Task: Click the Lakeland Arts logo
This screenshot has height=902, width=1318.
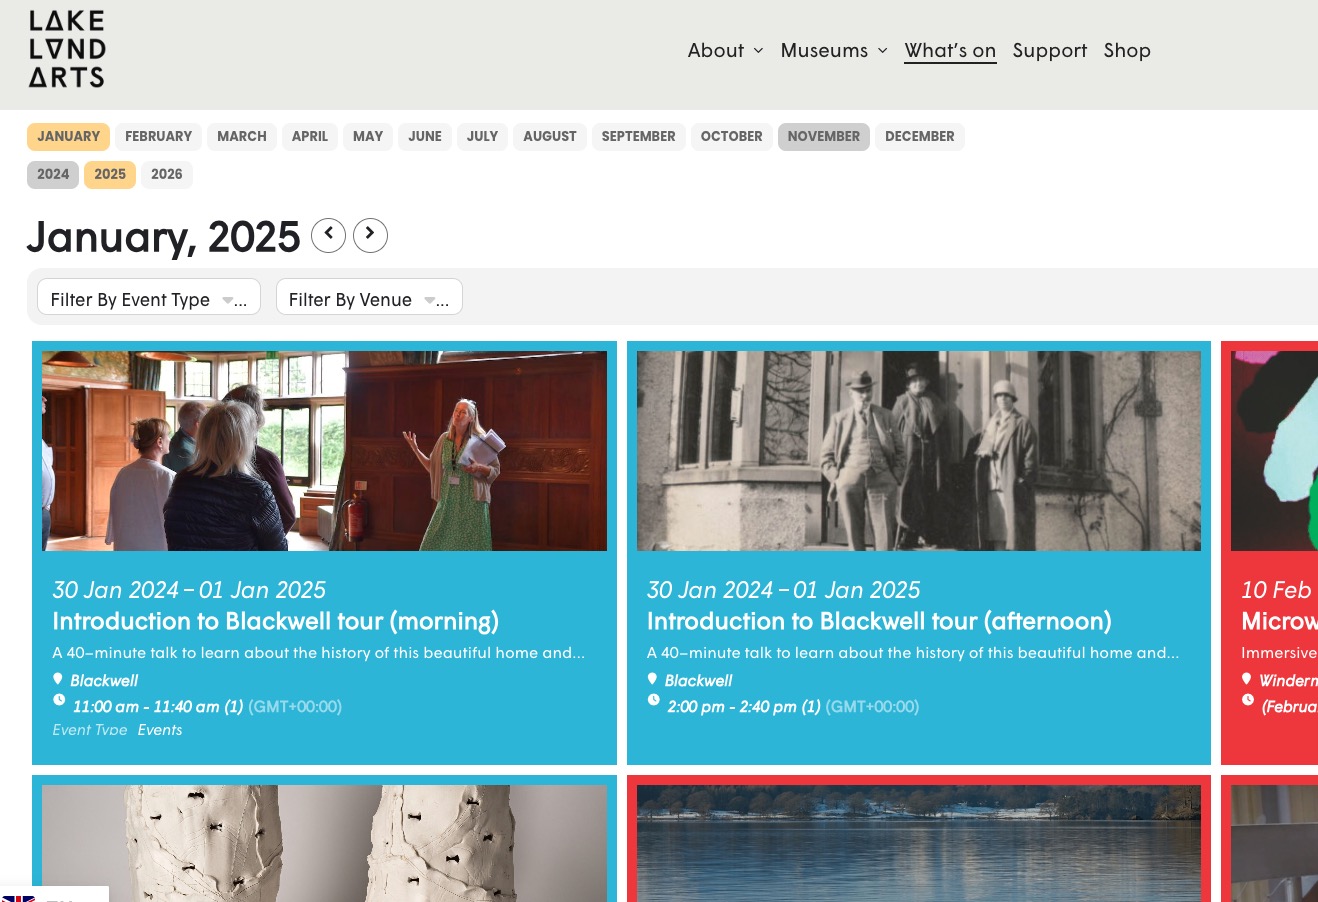Action: [x=67, y=49]
